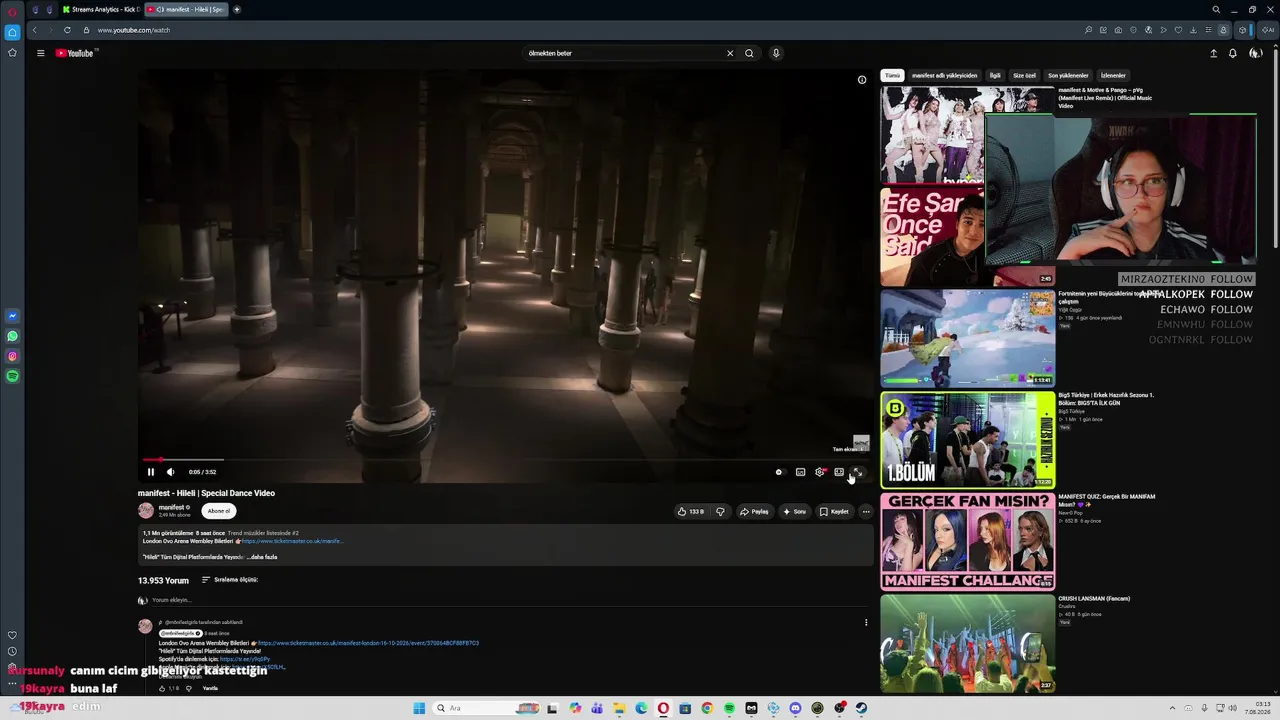
Task: Click the YouTube search magnifier button
Action: click(x=749, y=53)
